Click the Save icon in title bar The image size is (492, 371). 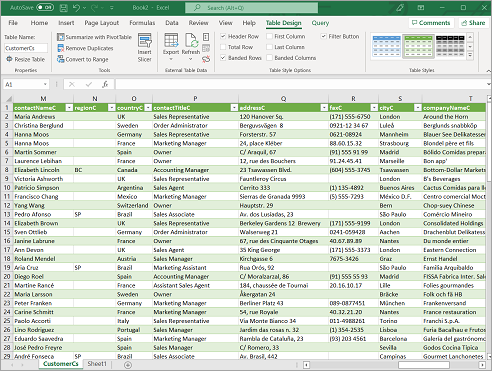point(64,8)
